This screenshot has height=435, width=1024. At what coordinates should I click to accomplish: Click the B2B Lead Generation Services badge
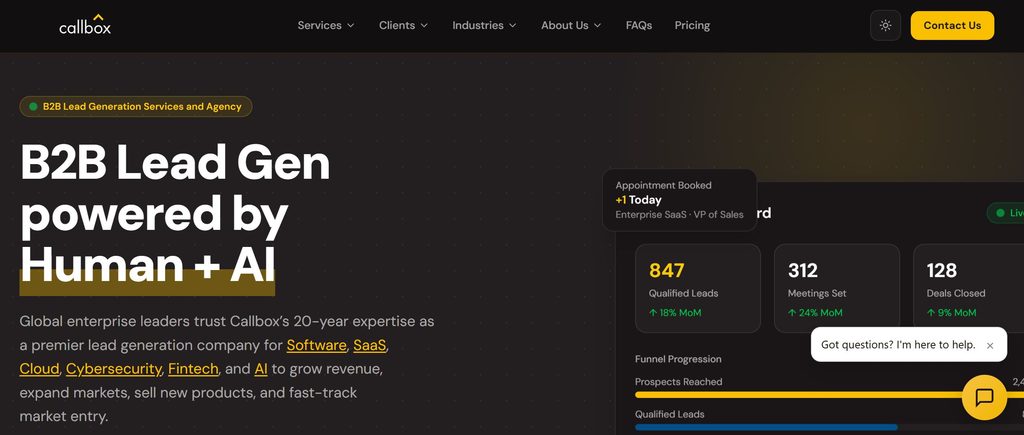click(136, 106)
